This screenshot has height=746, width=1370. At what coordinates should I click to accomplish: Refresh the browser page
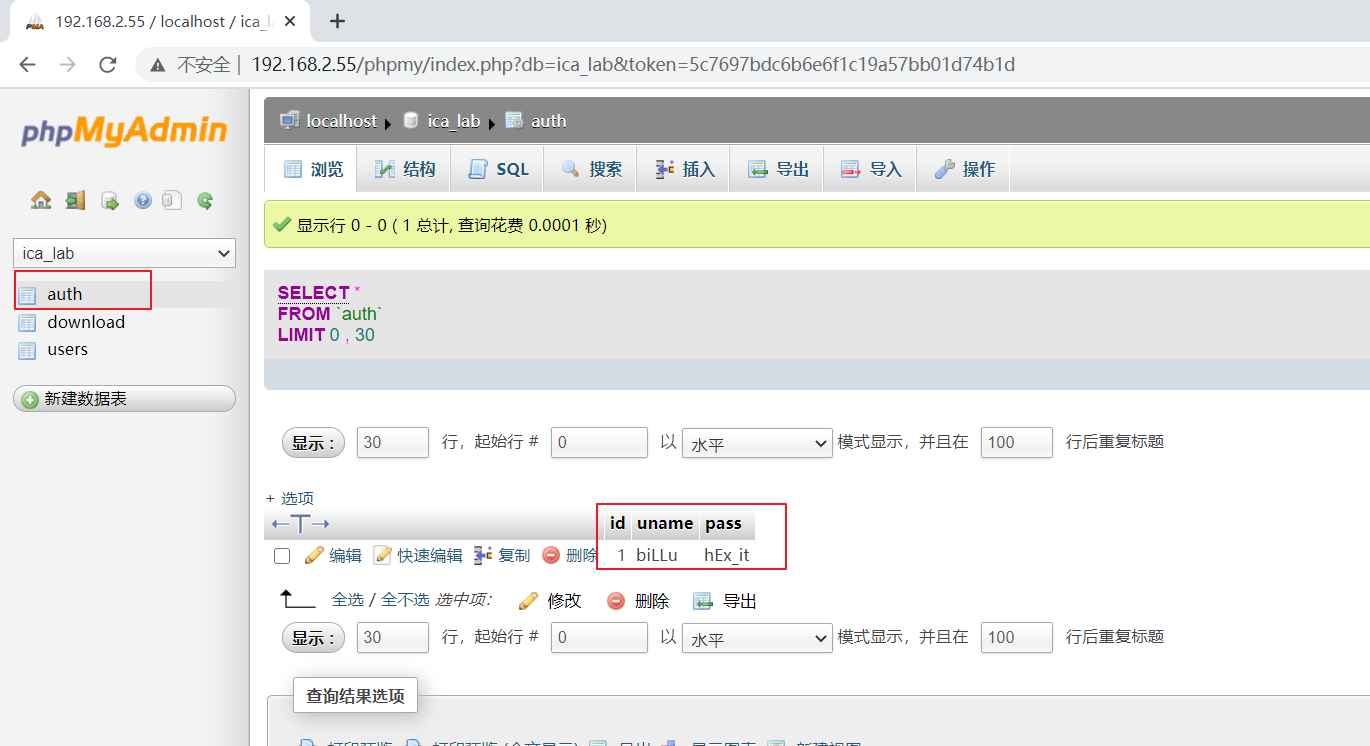108,65
